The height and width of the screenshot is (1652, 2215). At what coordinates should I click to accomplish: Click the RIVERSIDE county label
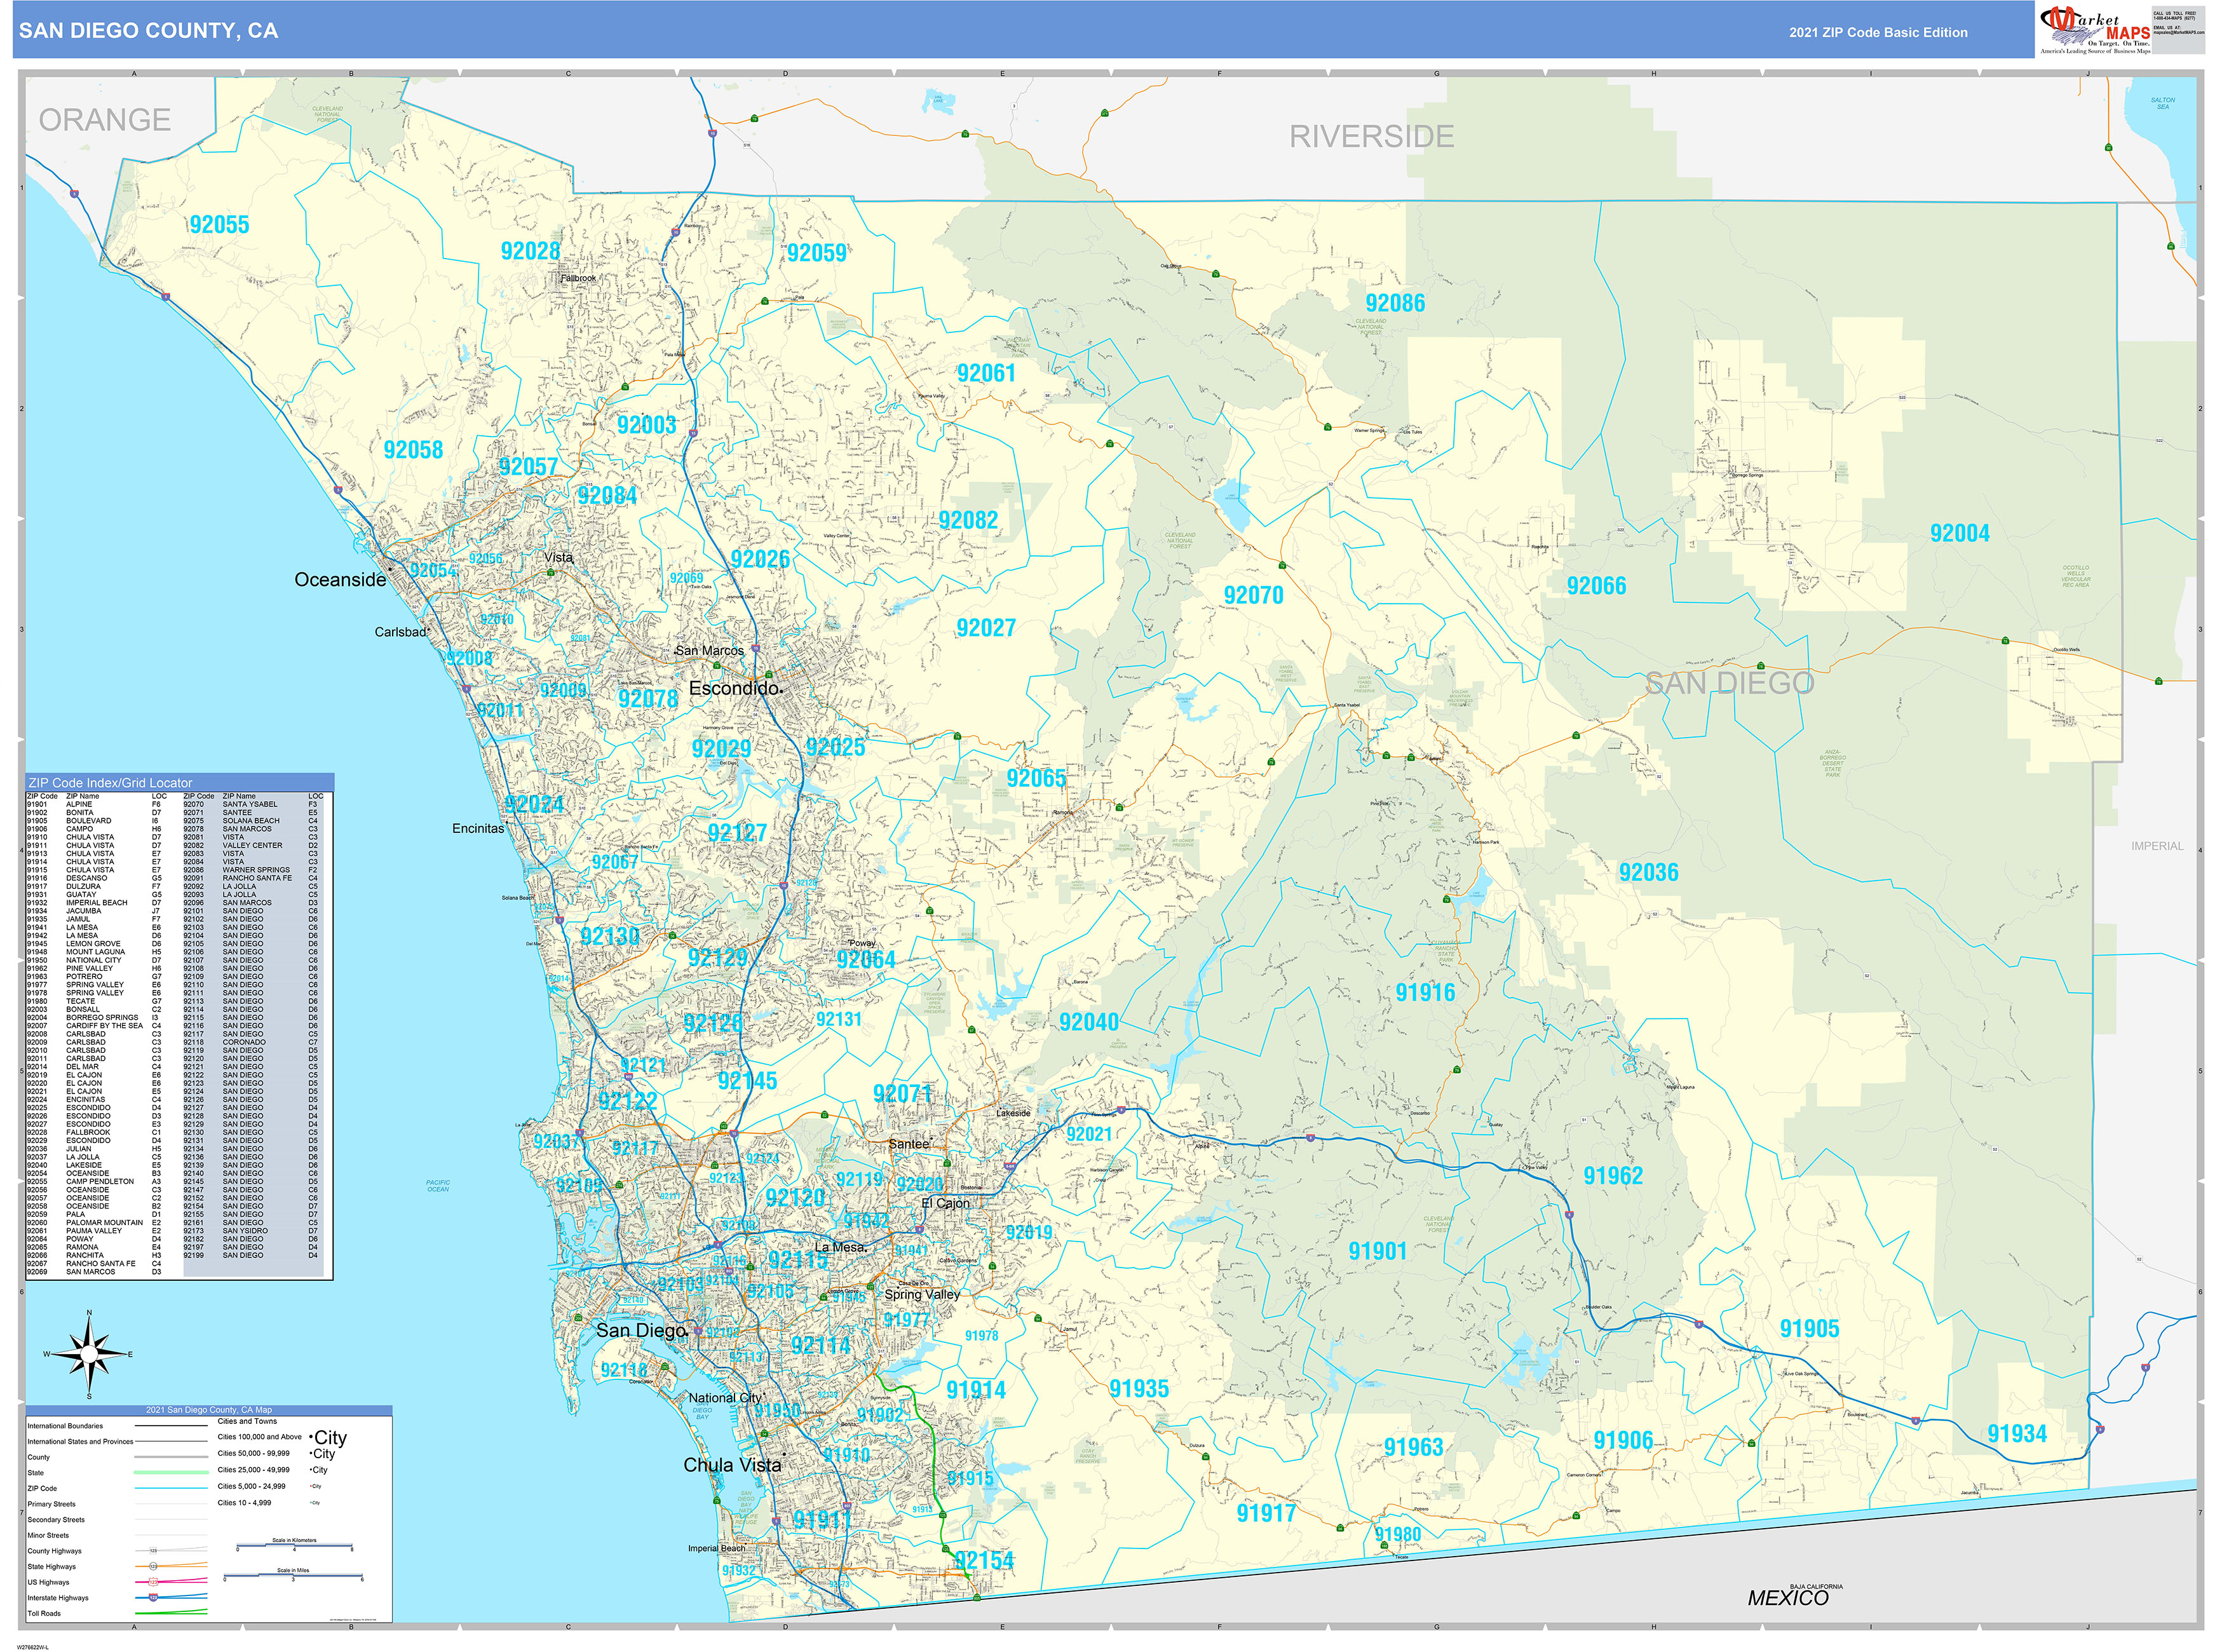pos(1370,136)
